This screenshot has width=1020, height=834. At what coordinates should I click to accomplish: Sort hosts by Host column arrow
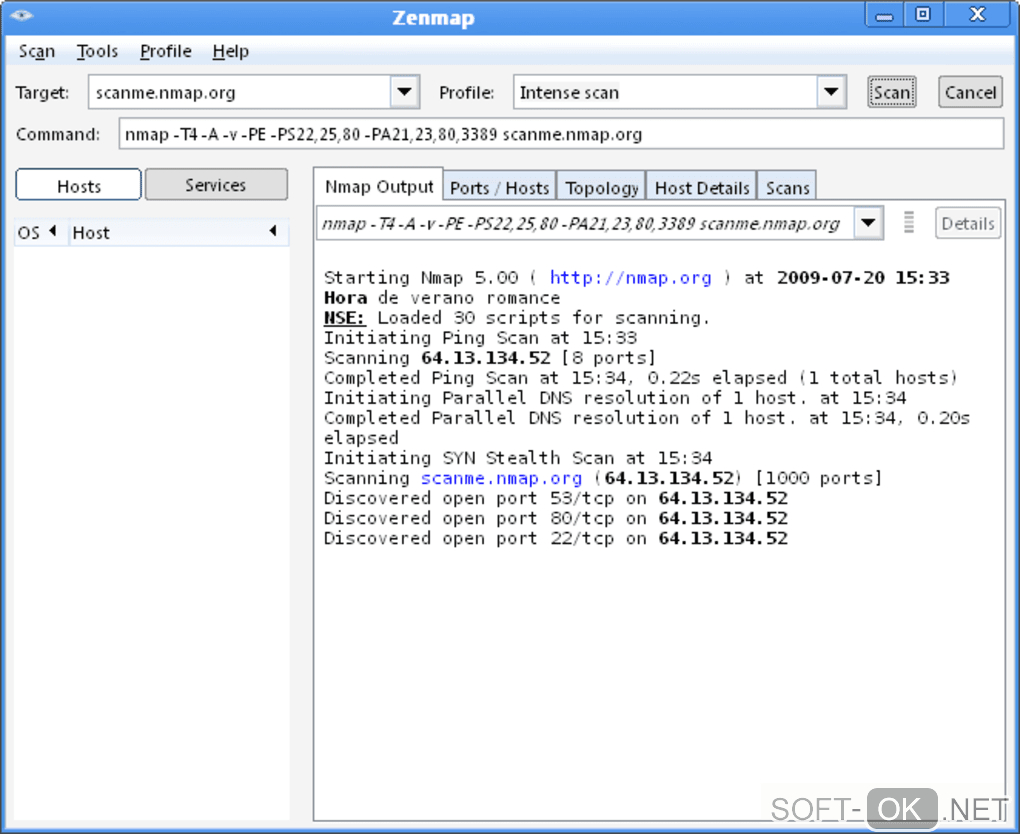pyautogui.click(x=273, y=230)
